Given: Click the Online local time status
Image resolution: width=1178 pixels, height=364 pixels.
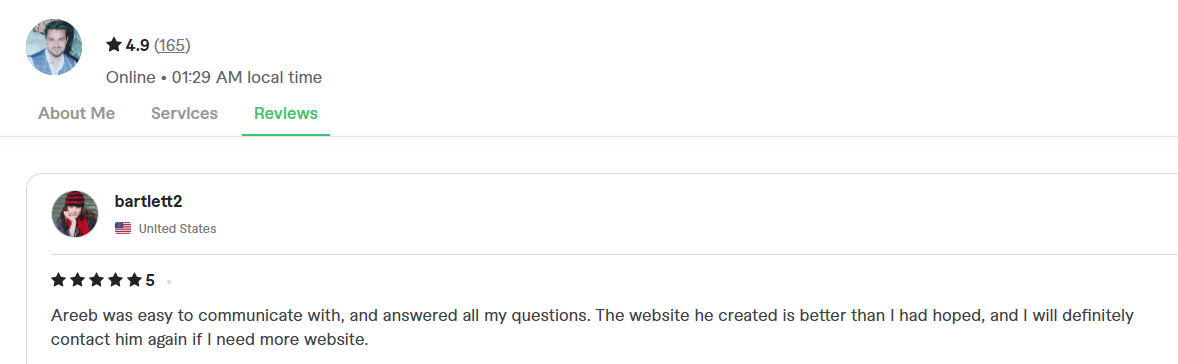Looking at the screenshot, I should point(214,77).
